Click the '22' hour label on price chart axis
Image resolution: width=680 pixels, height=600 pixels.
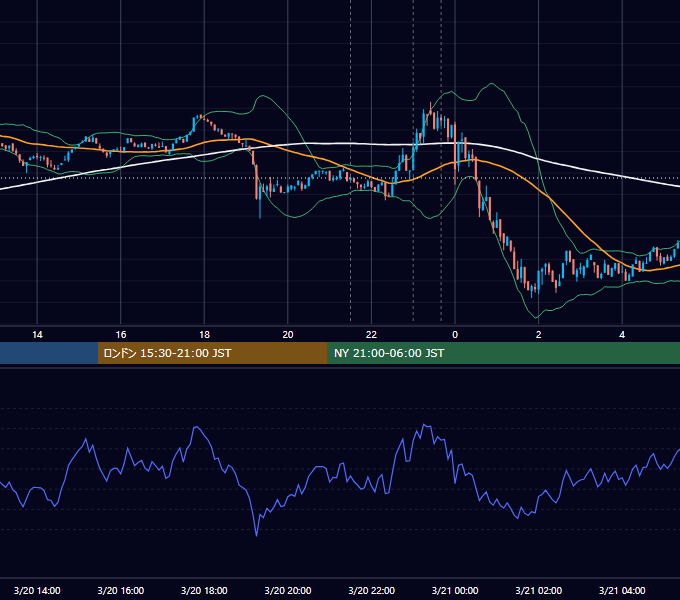[371, 335]
